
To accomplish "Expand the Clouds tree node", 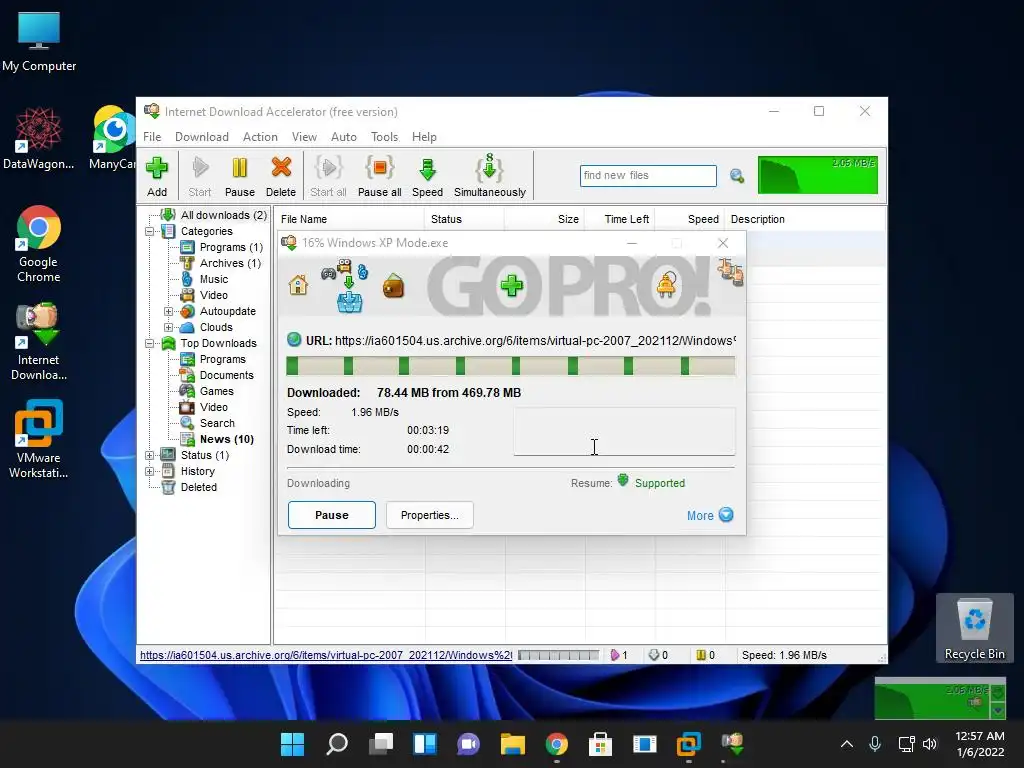I will [168, 327].
